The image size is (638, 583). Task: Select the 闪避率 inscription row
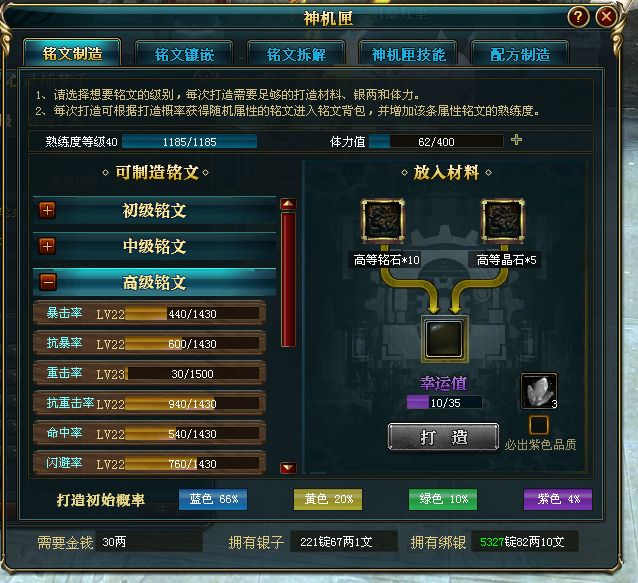(x=150, y=463)
